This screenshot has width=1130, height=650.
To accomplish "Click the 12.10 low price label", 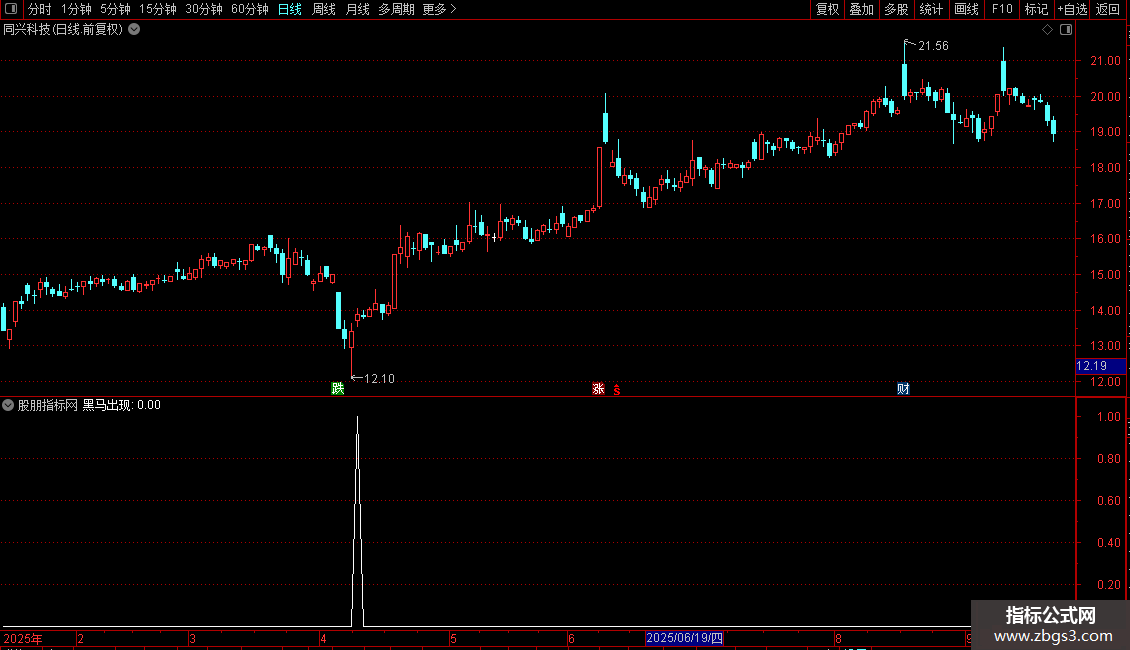I will coord(379,379).
